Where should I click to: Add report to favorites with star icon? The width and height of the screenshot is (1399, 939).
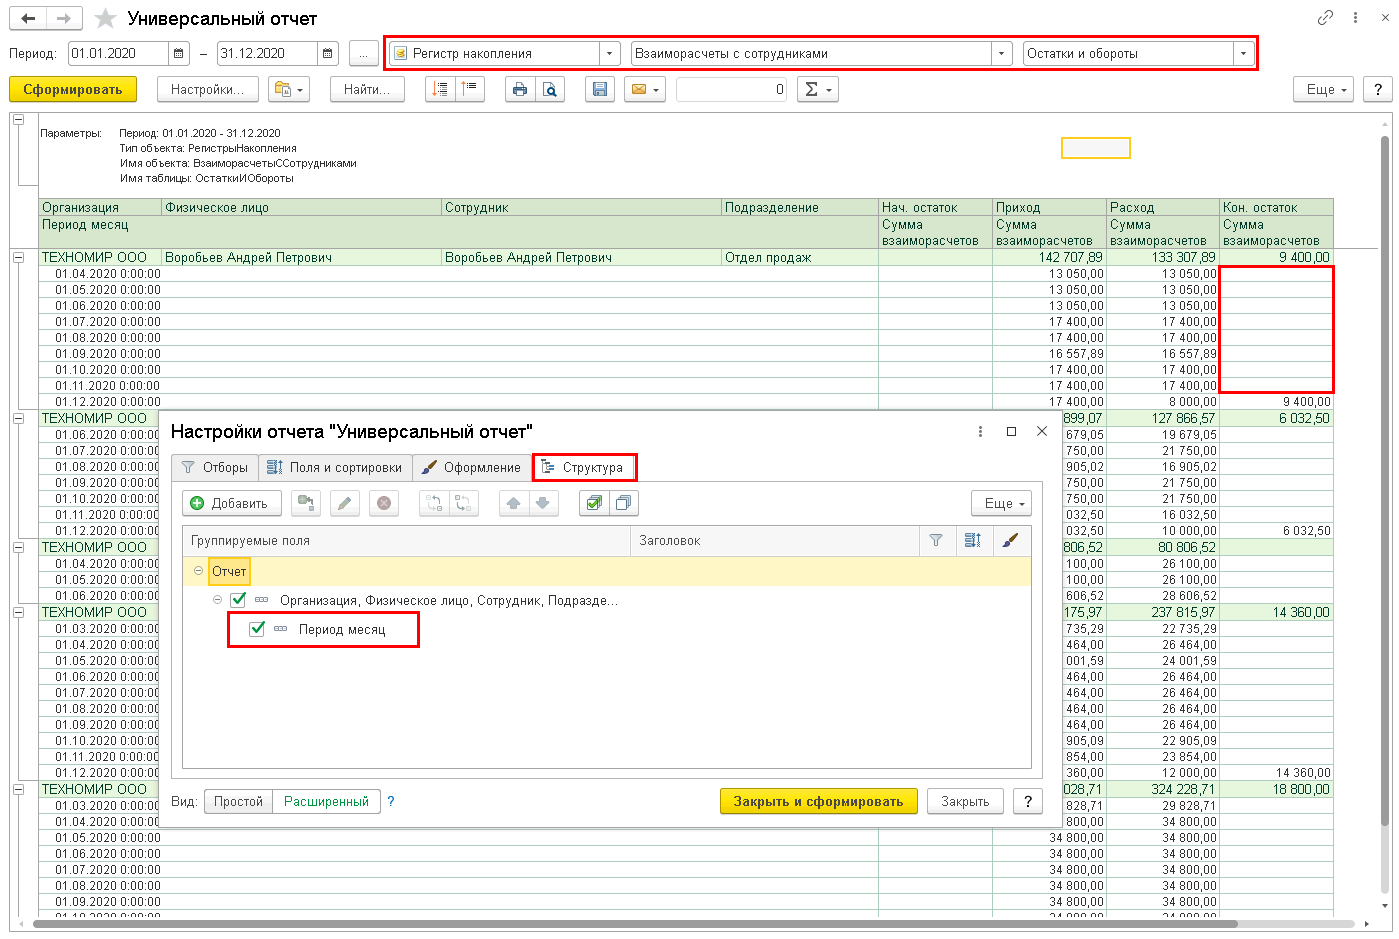pos(105,19)
